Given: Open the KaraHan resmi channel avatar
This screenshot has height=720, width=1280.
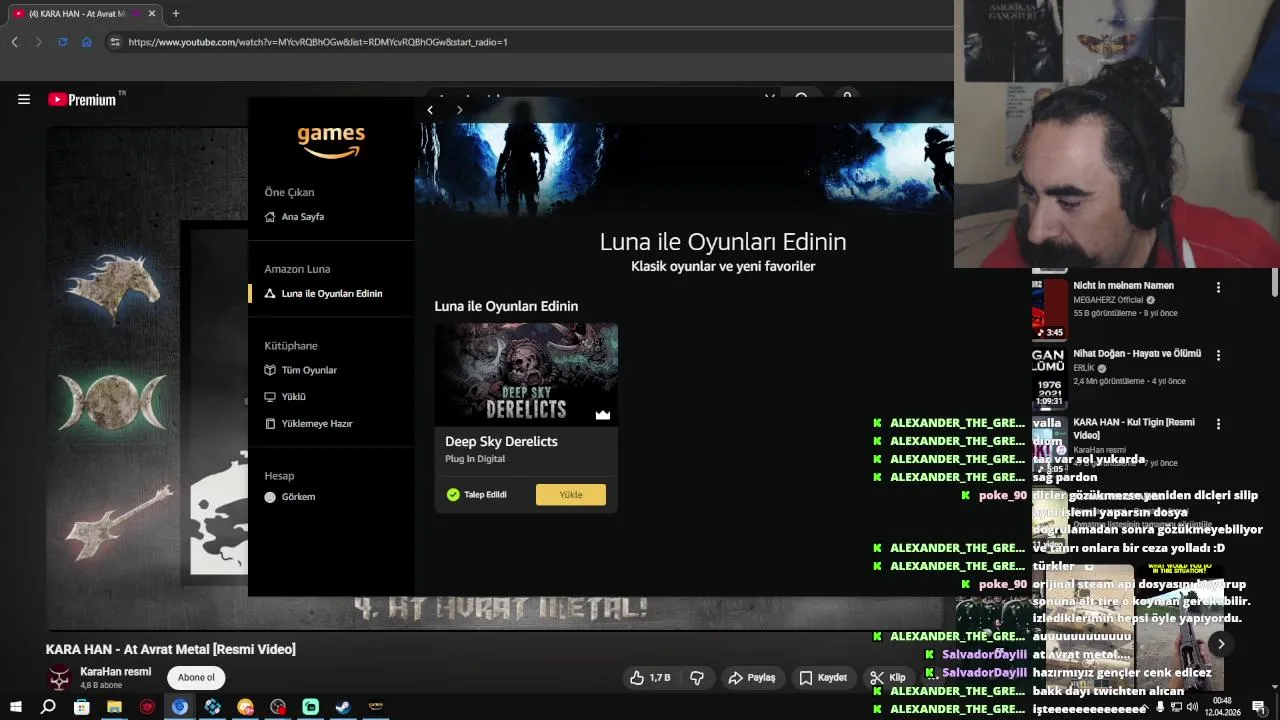Looking at the screenshot, I should [x=61, y=678].
